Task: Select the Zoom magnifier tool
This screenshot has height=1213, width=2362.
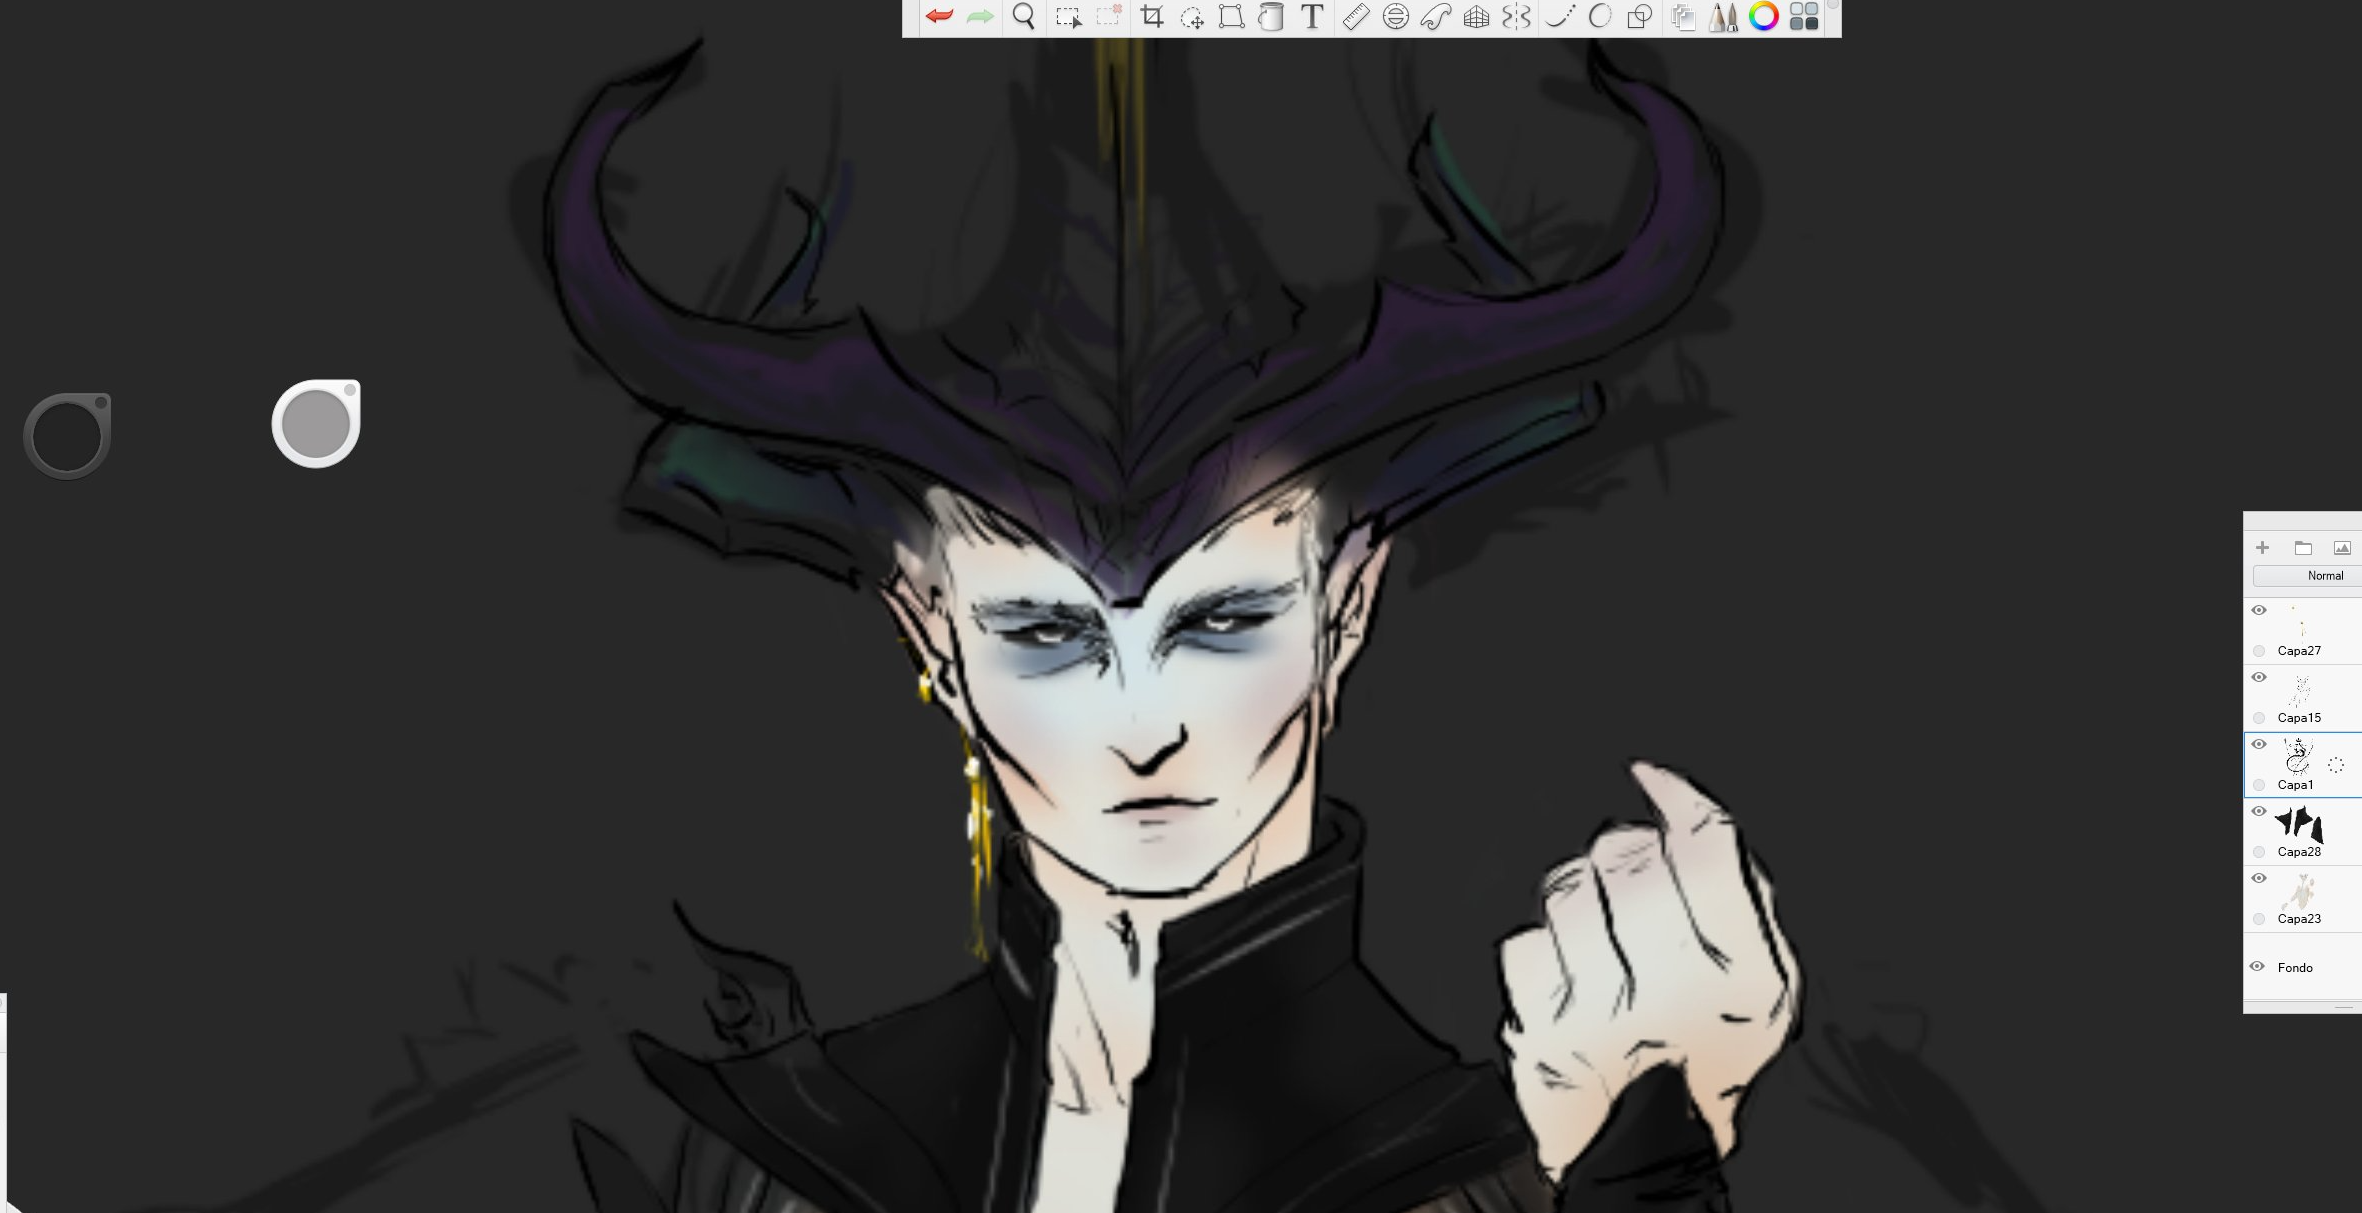Action: pos(1023,16)
